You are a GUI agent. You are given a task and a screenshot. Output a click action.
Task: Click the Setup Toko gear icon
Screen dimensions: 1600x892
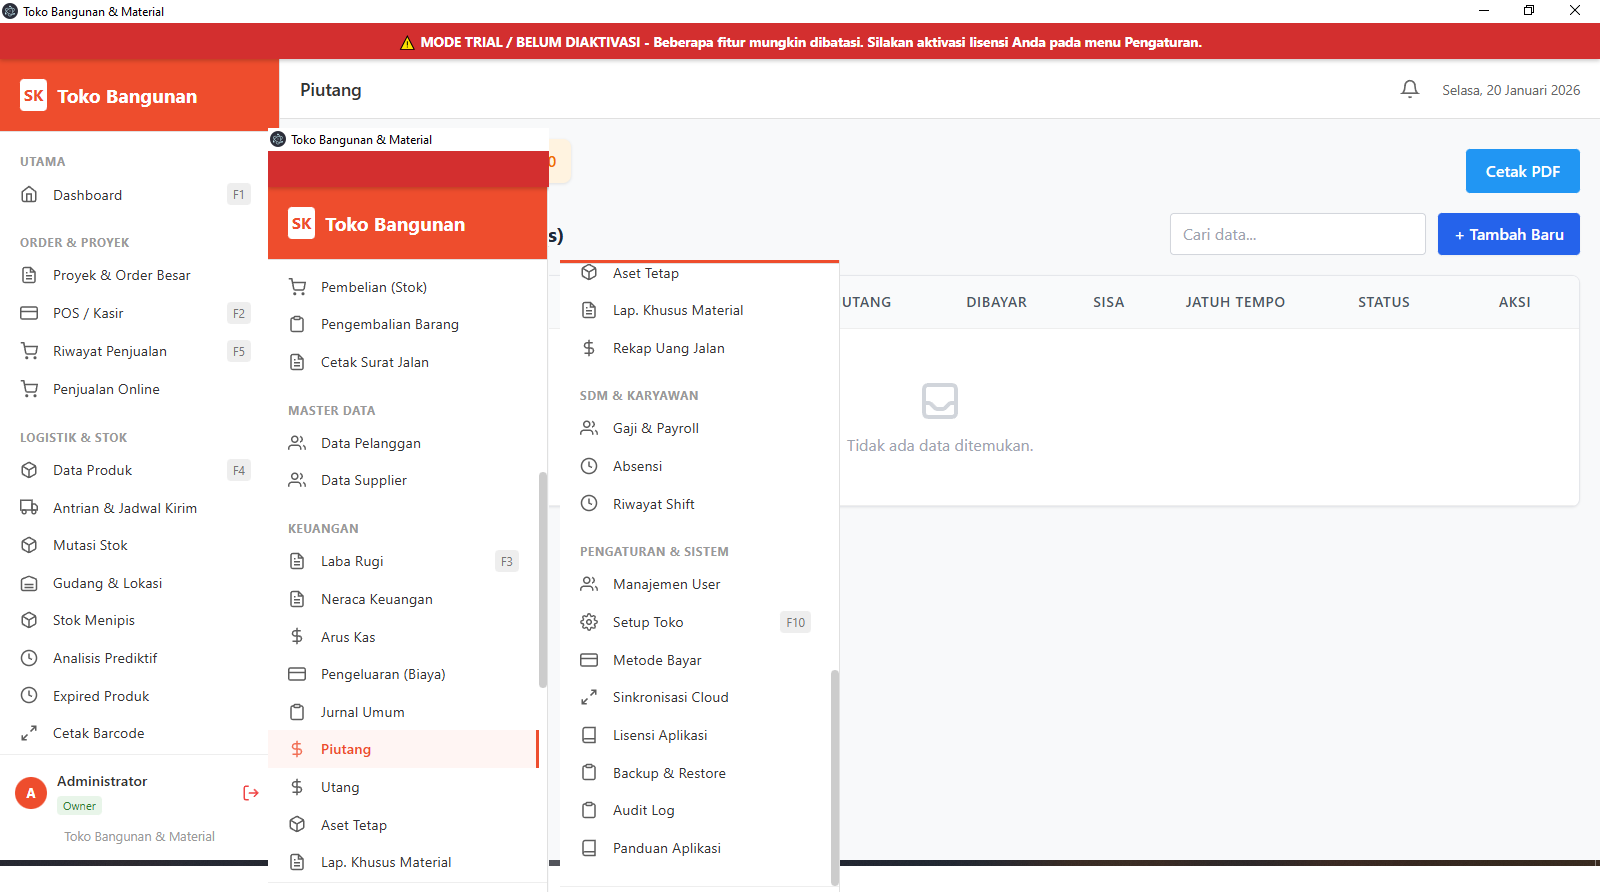click(x=589, y=622)
